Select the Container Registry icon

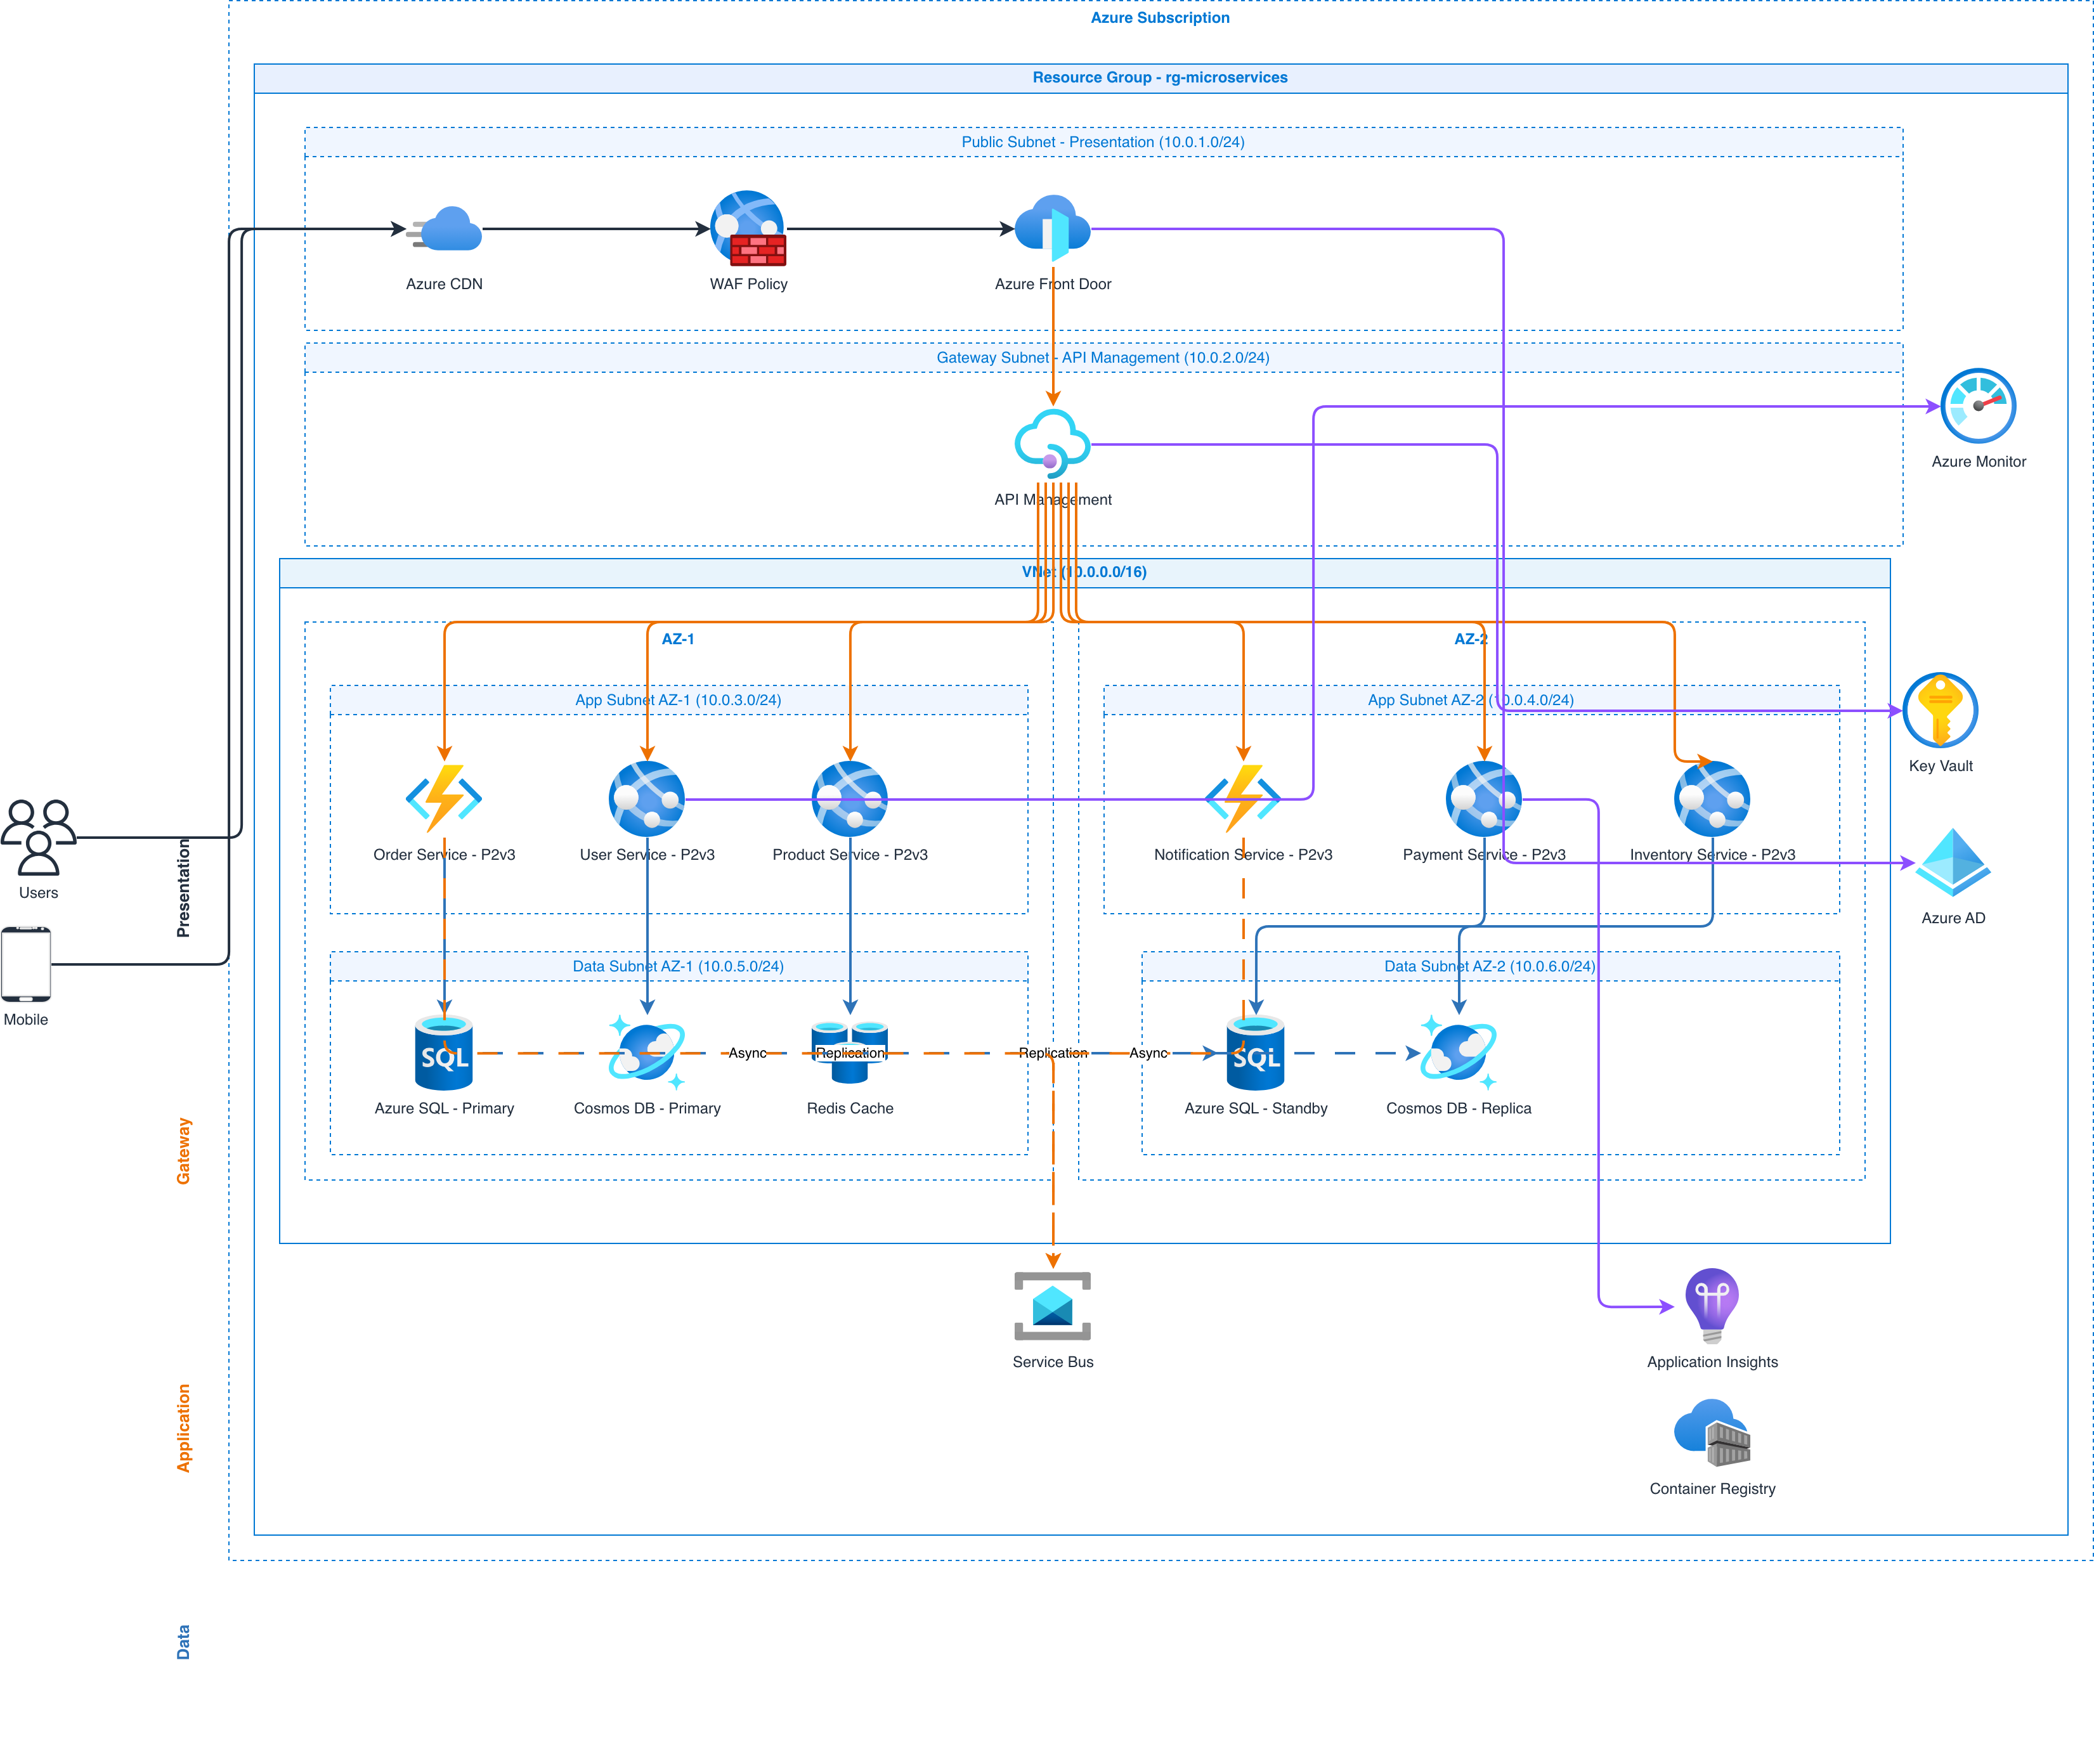coord(1712,1433)
